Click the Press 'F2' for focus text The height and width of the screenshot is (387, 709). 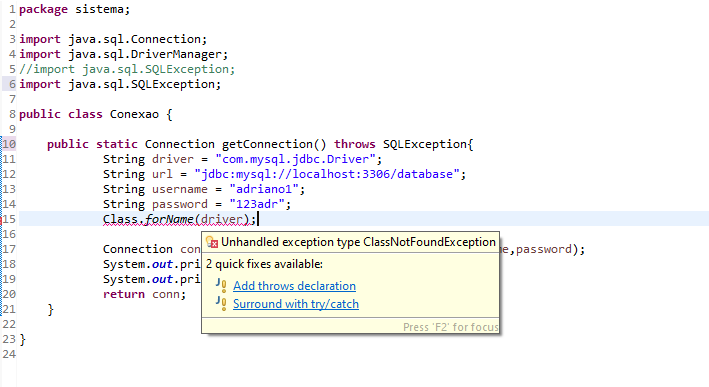[450, 327]
